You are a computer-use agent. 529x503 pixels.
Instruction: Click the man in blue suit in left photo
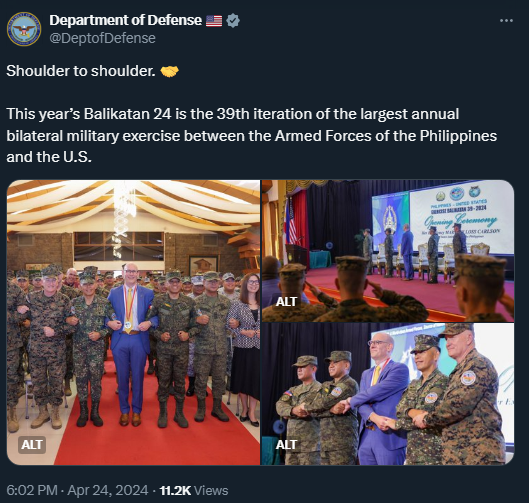(x=130, y=344)
